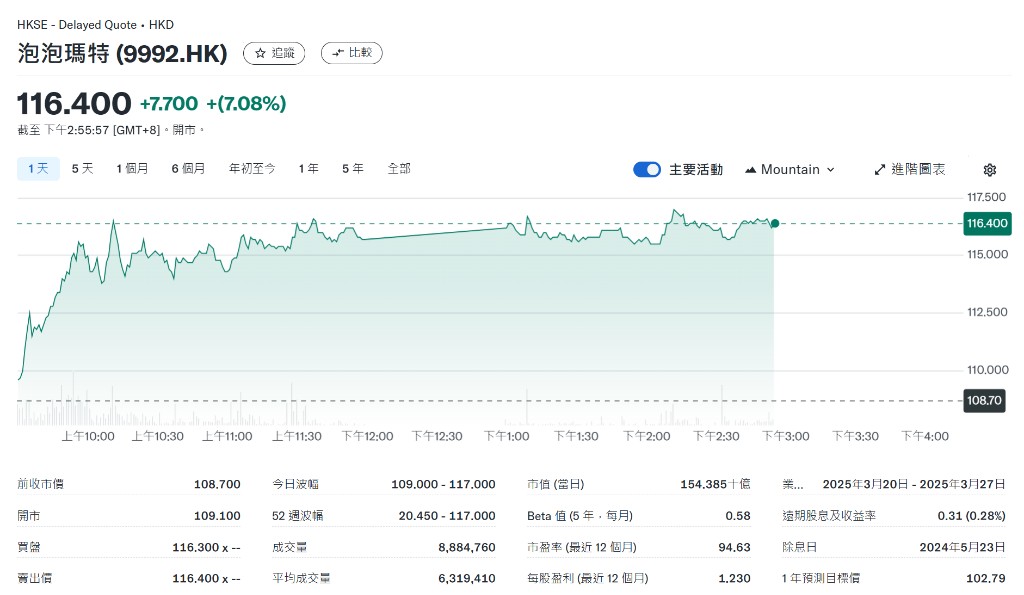
Task: Choose the 1 年 range tab
Action: (309, 169)
